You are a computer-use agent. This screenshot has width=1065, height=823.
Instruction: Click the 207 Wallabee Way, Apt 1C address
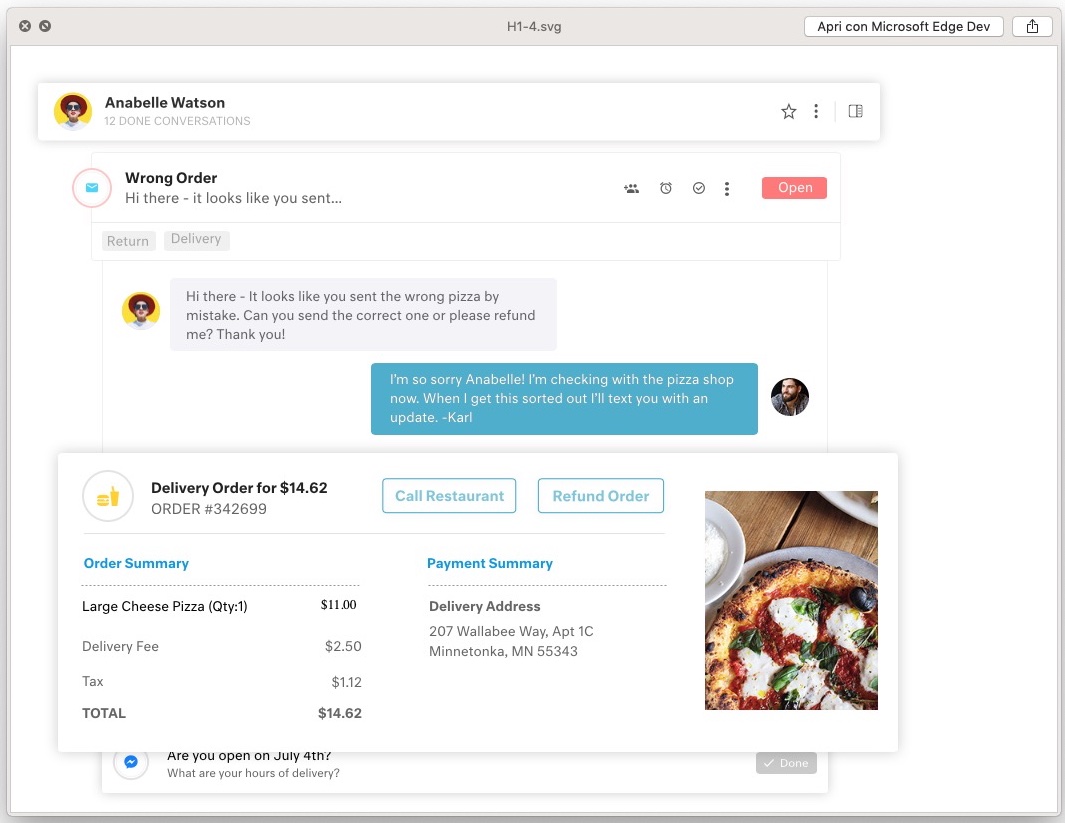[x=511, y=632]
